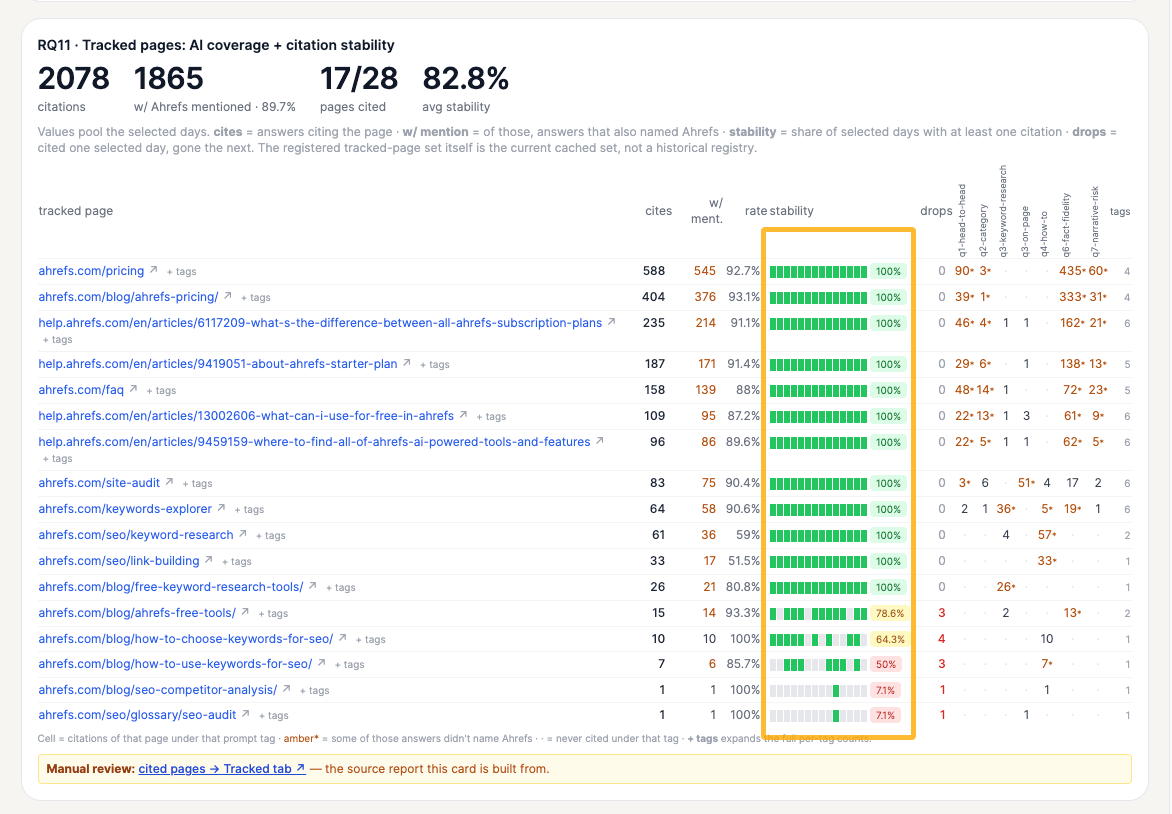Click stability bar for how-to-choose-keywords-for-seo row
The width and height of the screenshot is (1172, 814).
coord(818,640)
